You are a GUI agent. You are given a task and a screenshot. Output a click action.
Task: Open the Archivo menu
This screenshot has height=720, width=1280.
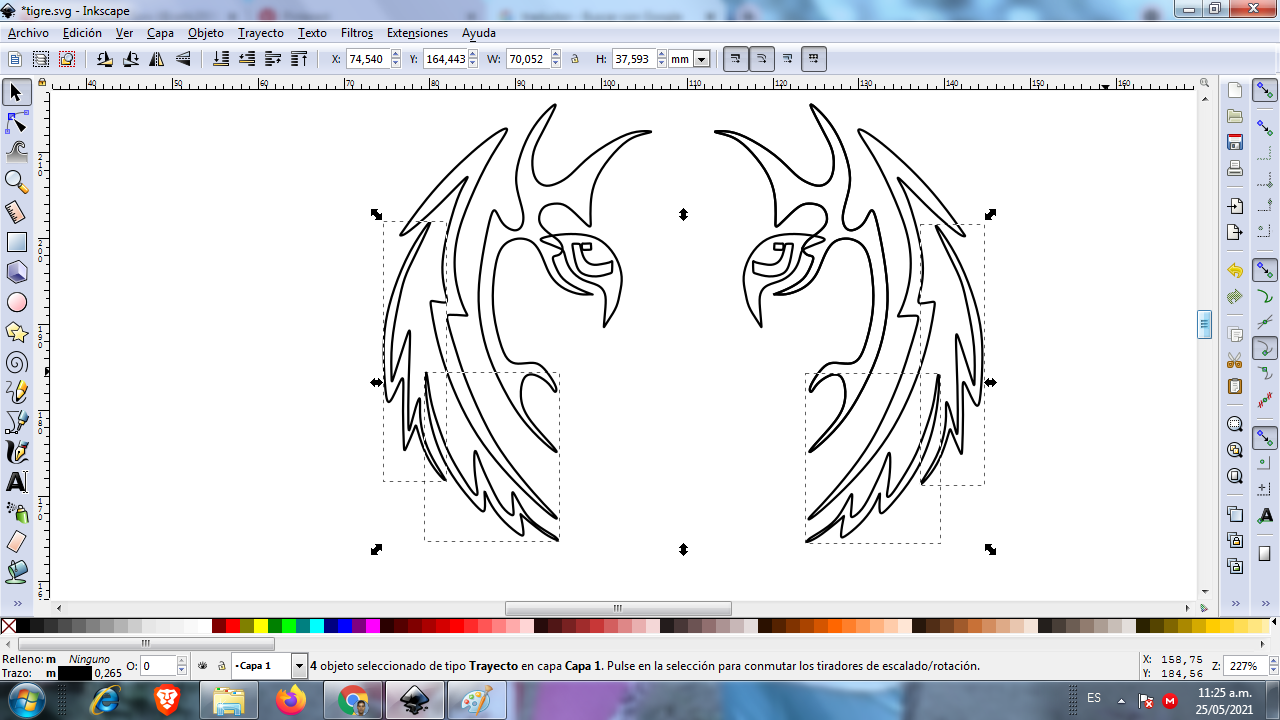pos(28,33)
